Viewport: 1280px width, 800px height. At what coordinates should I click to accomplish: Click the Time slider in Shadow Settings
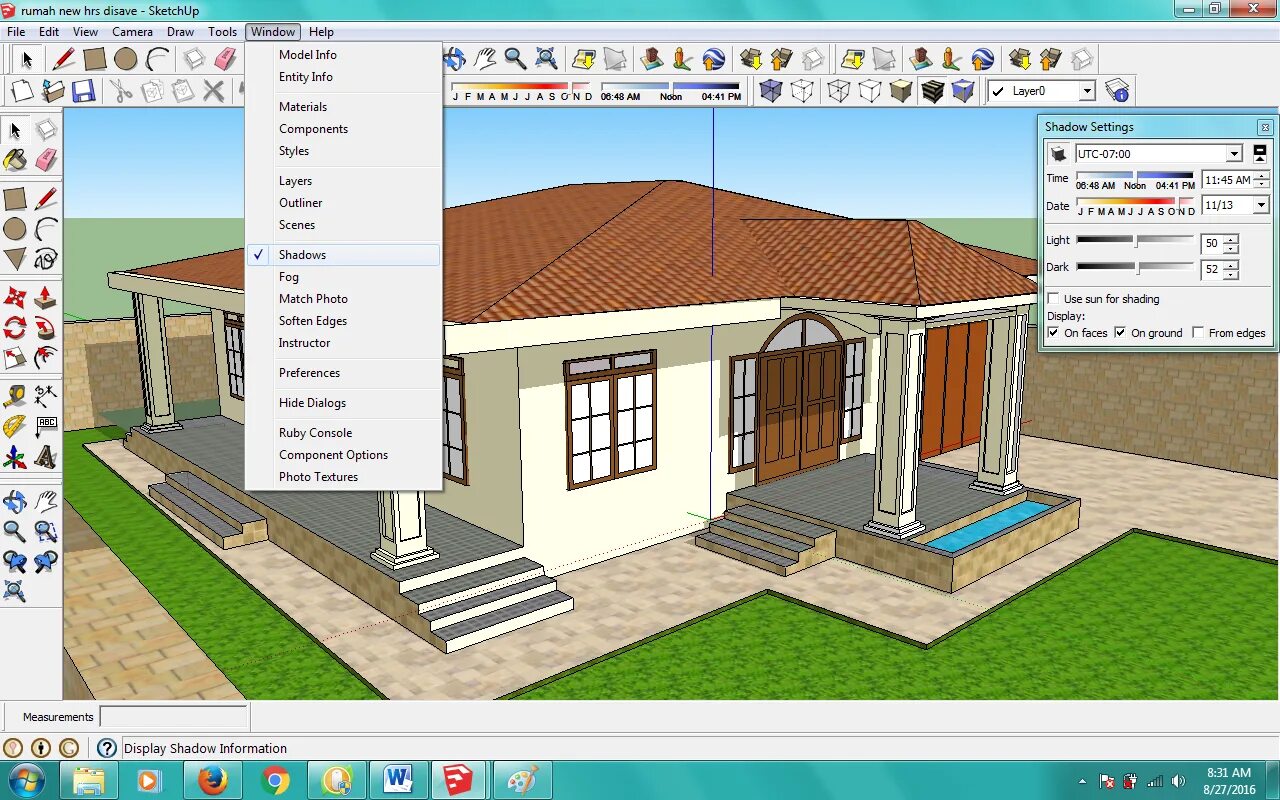click(x=1135, y=176)
